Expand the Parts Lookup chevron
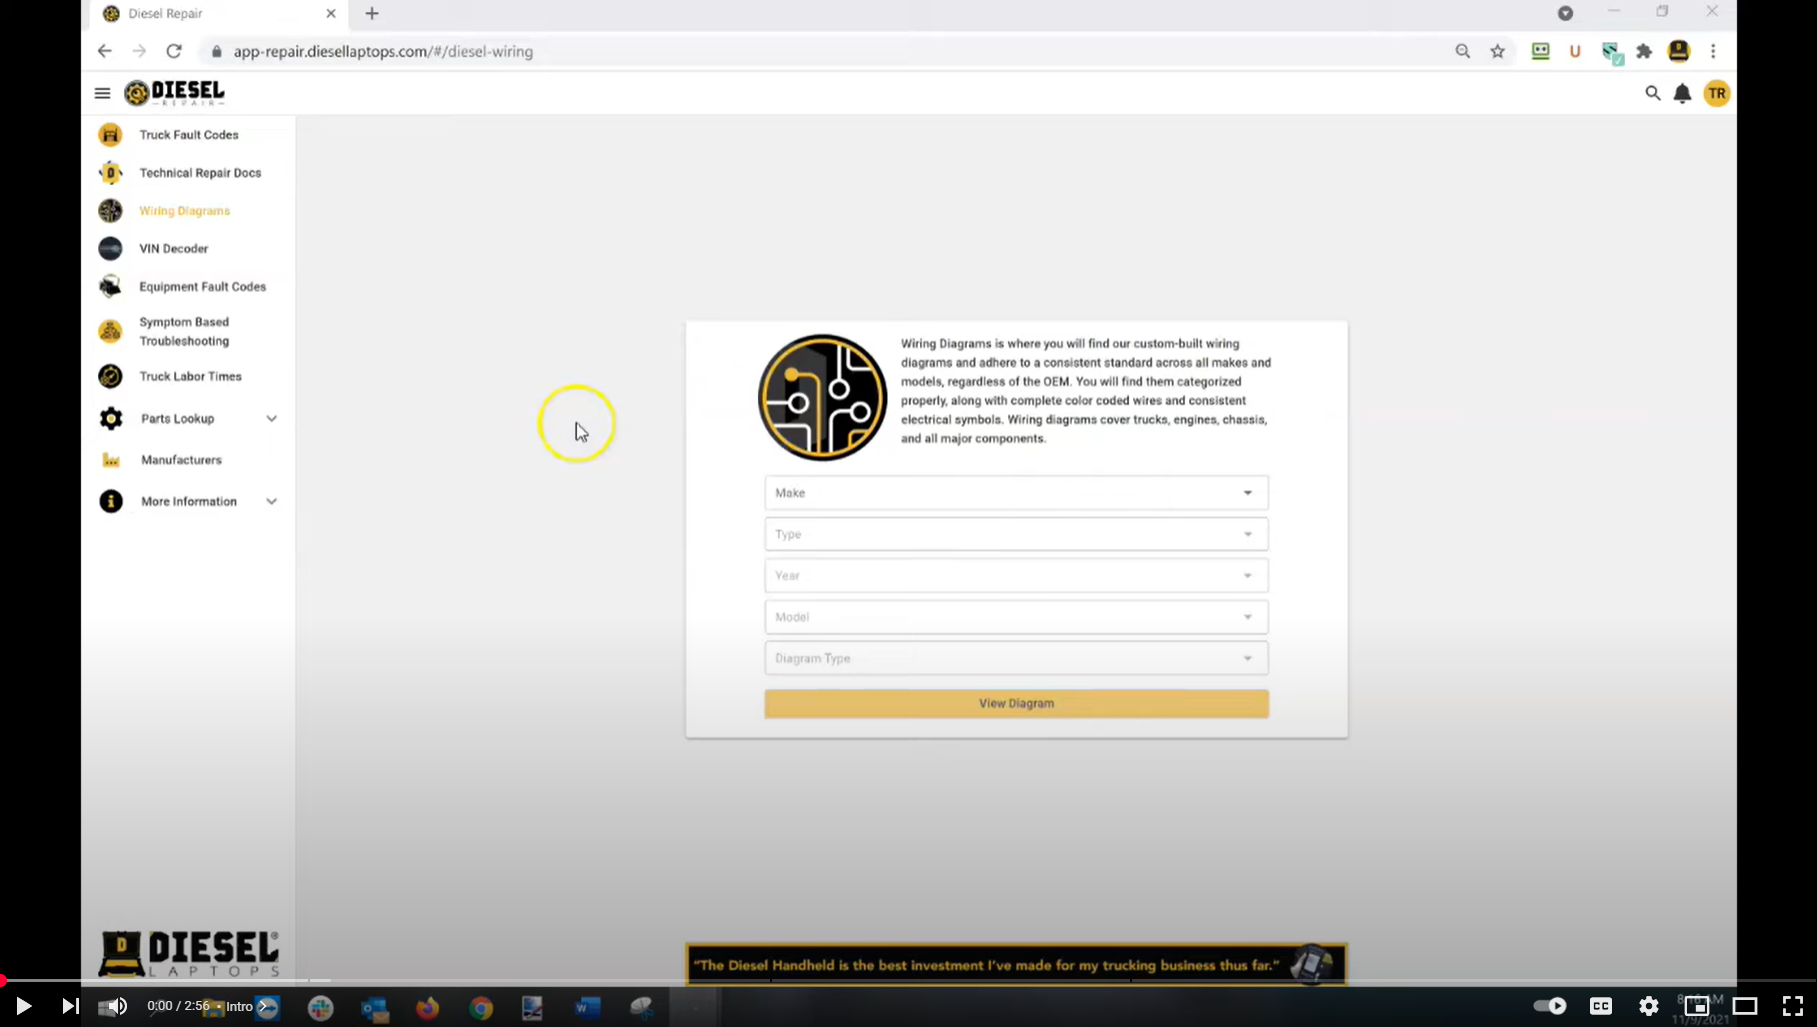Image resolution: width=1817 pixels, height=1027 pixels. click(x=271, y=418)
